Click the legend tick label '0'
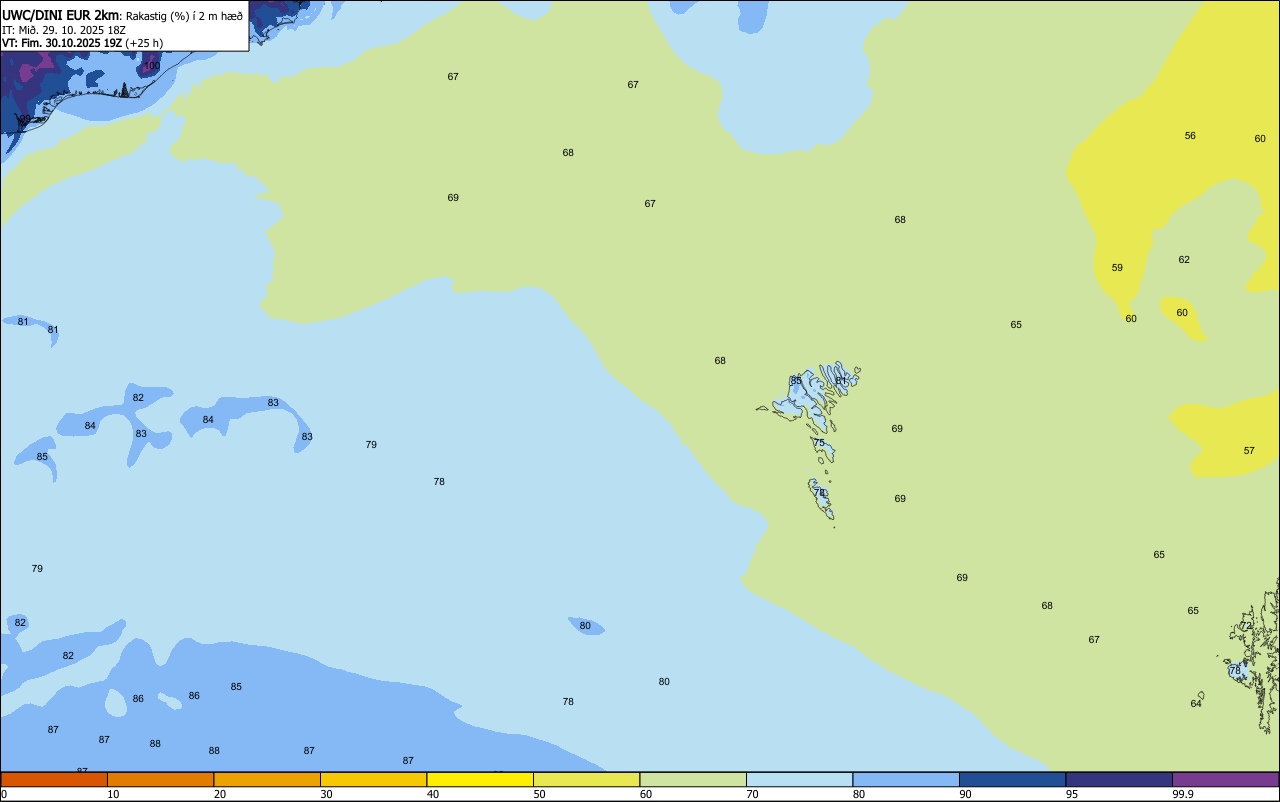This screenshot has height=802, width=1280. click(4, 794)
